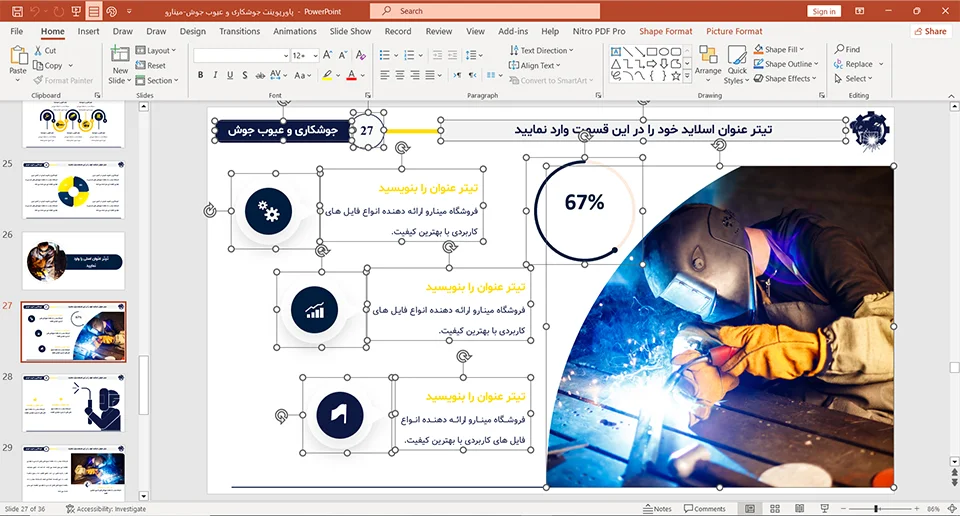This screenshot has height=516, width=960.
Task: Open Align Text dropdown
Action: (x=534, y=65)
